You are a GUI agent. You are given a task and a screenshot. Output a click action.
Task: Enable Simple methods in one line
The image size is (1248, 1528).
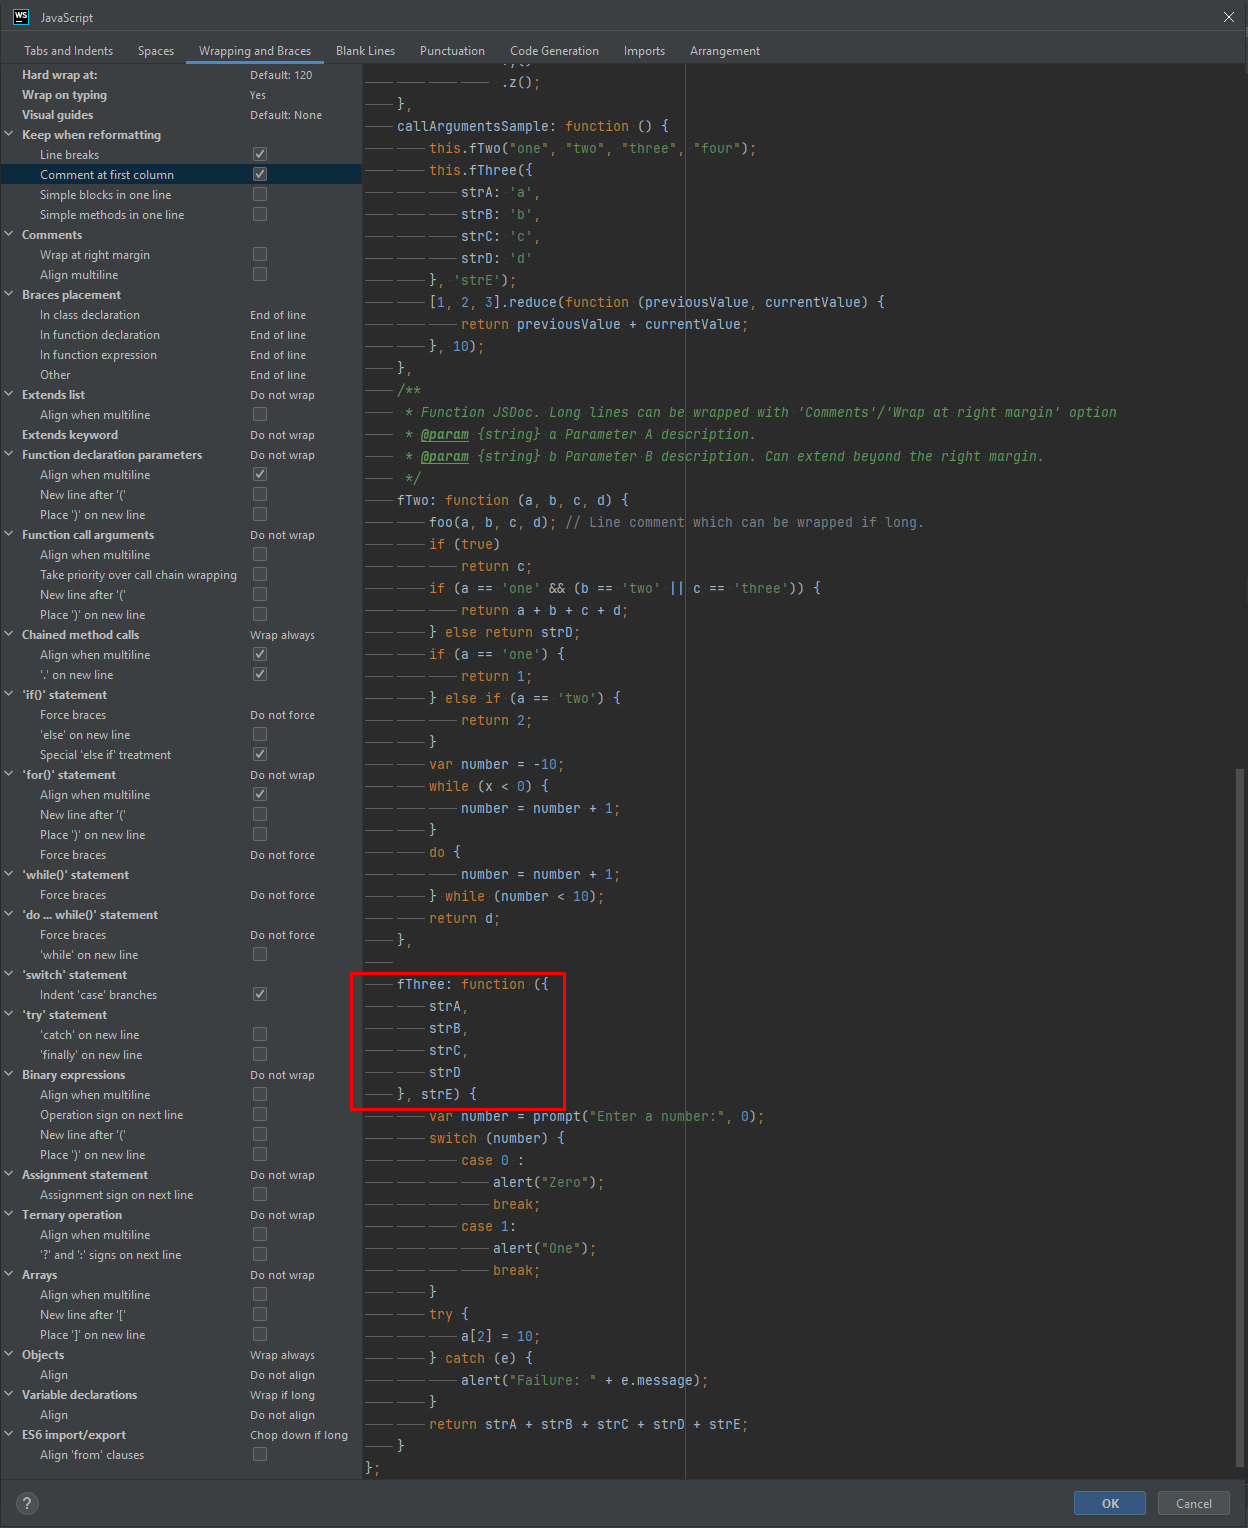(x=260, y=214)
